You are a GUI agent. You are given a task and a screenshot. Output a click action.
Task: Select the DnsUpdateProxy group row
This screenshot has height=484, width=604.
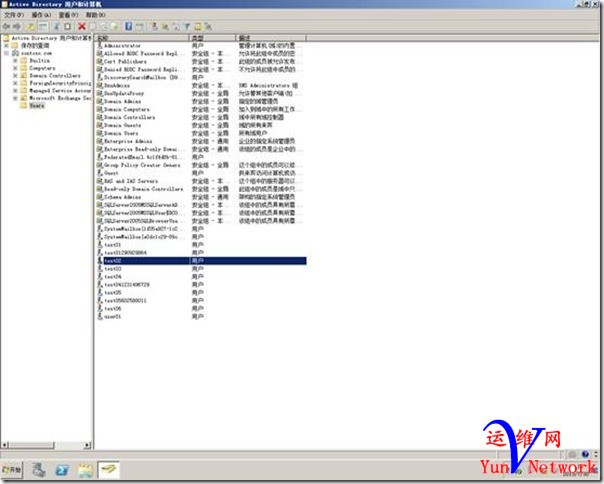click(201, 93)
